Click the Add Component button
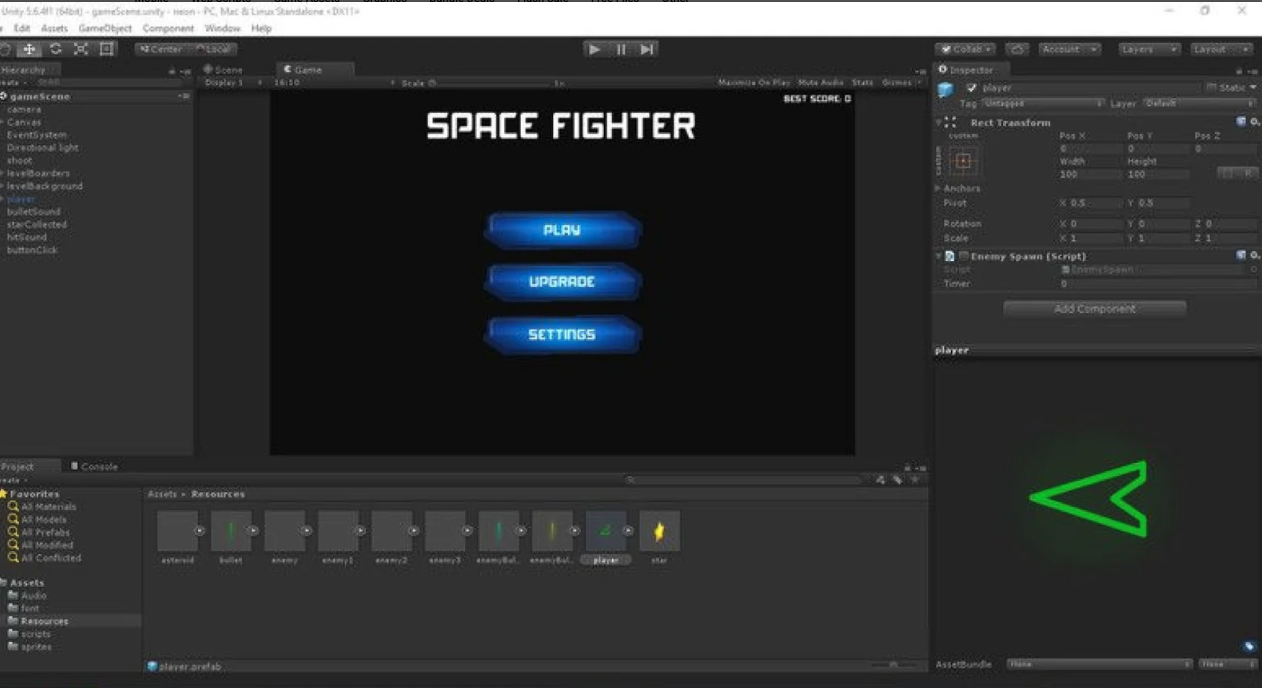 [1095, 309]
